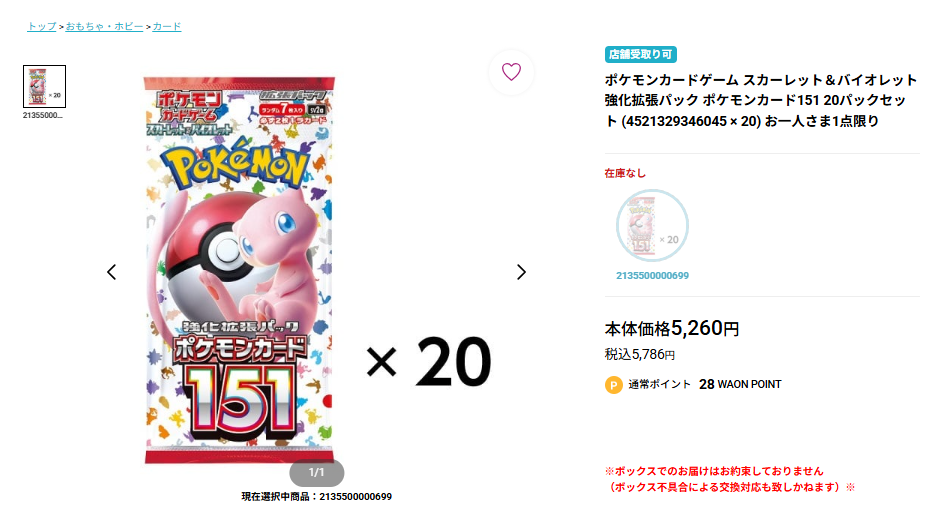The height and width of the screenshot is (514, 949).
Task: Click the red ボックス delivery notice text
Action: 729,479
